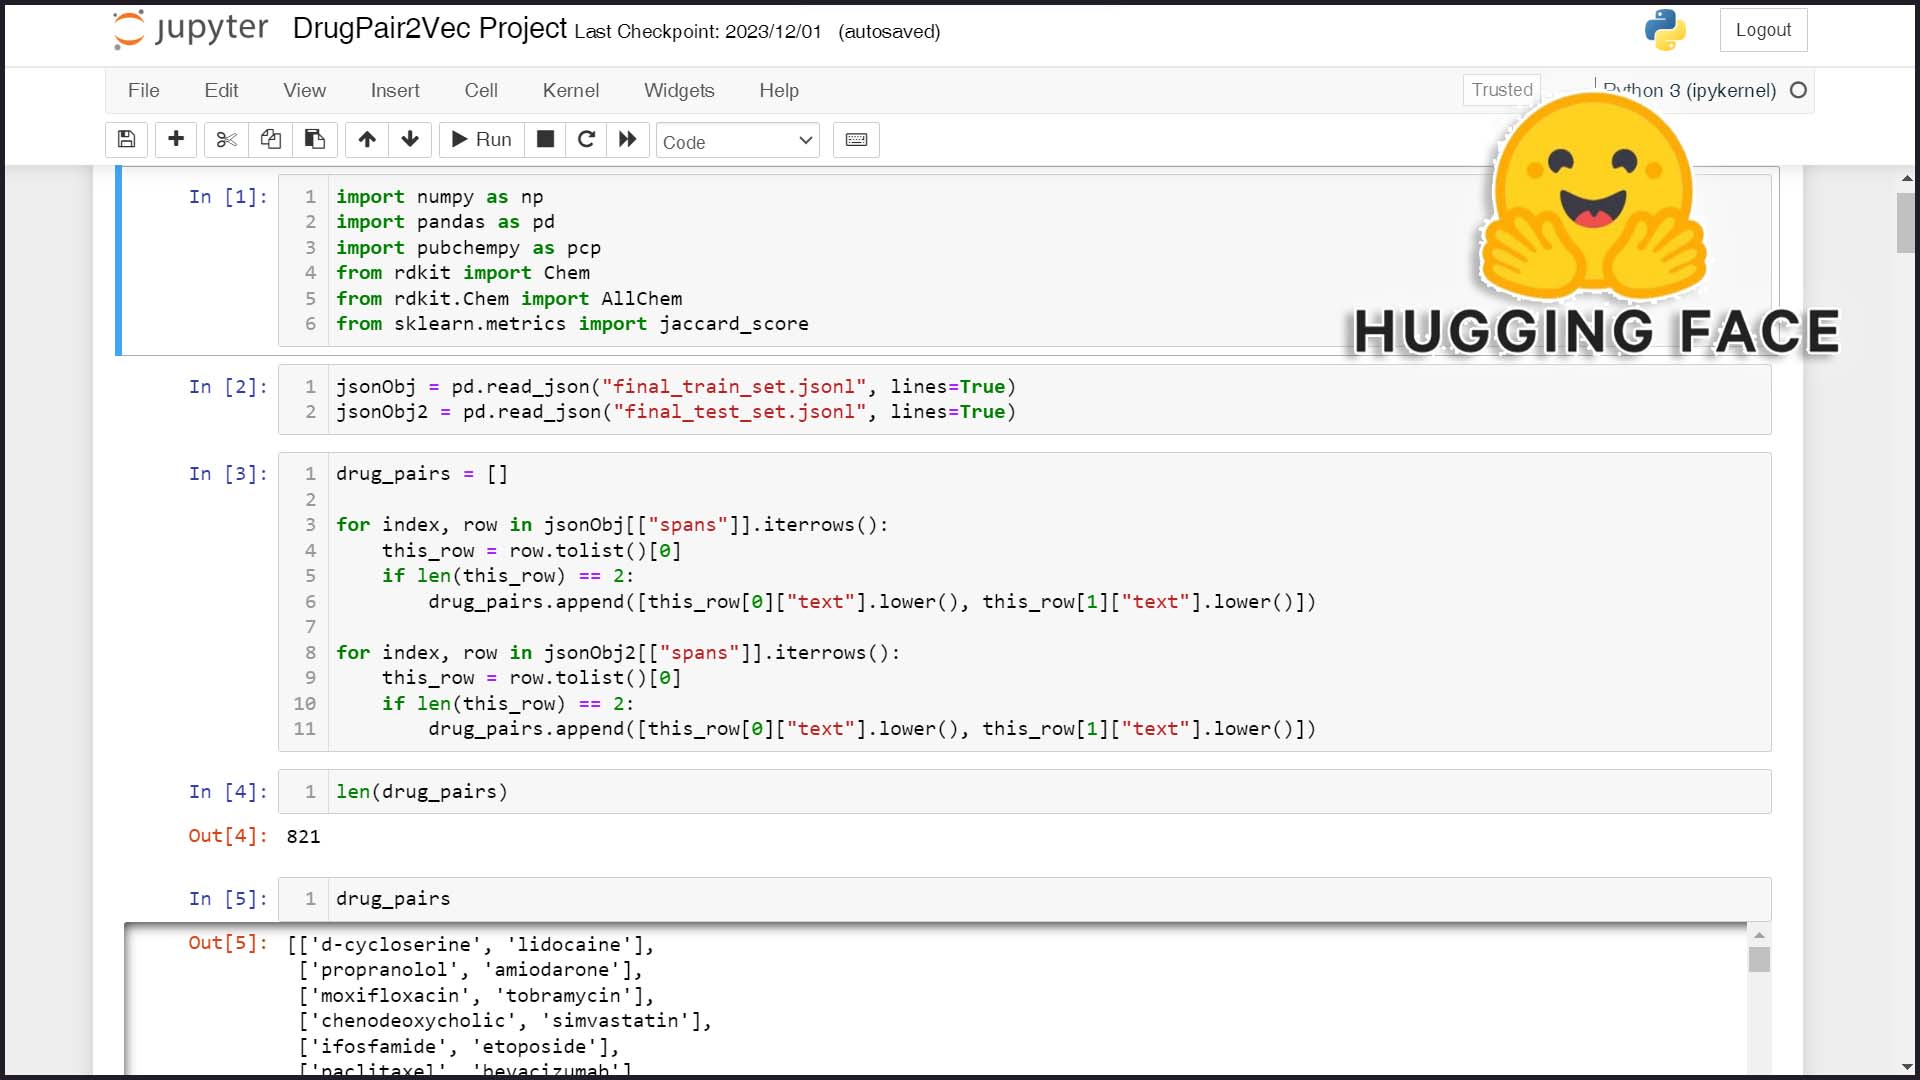1920x1080 pixels.
Task: Select cell In [2] read_json code area
Action: [x=1024, y=399]
